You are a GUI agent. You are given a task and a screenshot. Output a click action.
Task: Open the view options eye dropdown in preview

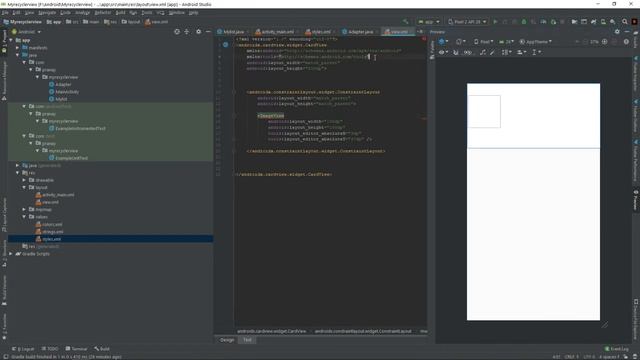(443, 52)
